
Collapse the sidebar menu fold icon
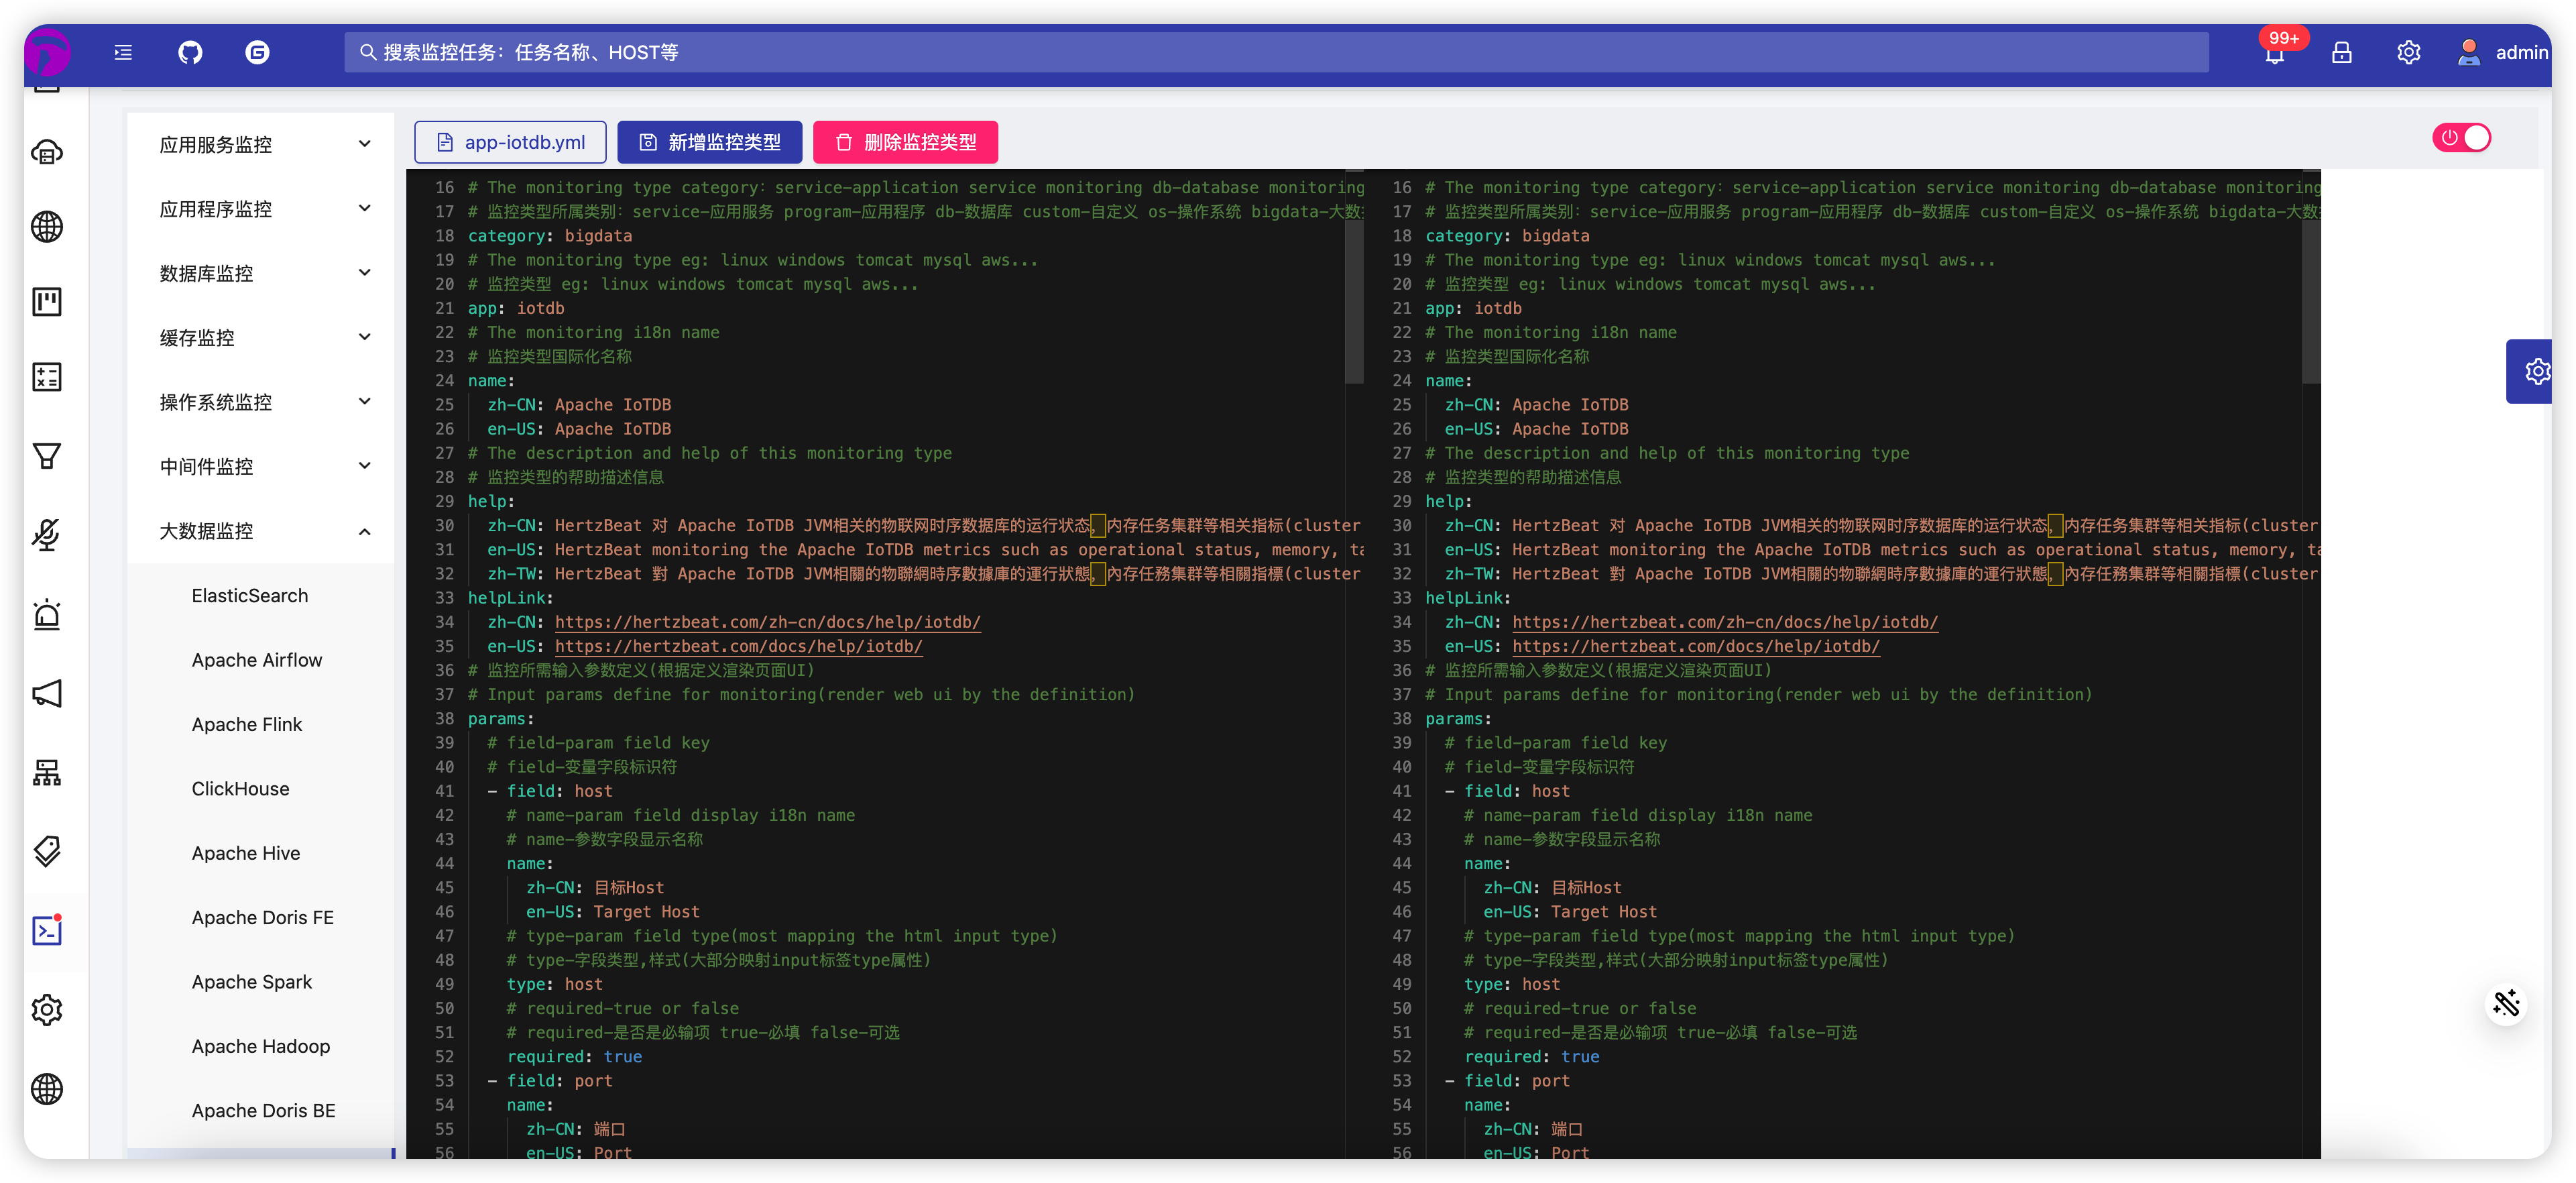tap(123, 52)
